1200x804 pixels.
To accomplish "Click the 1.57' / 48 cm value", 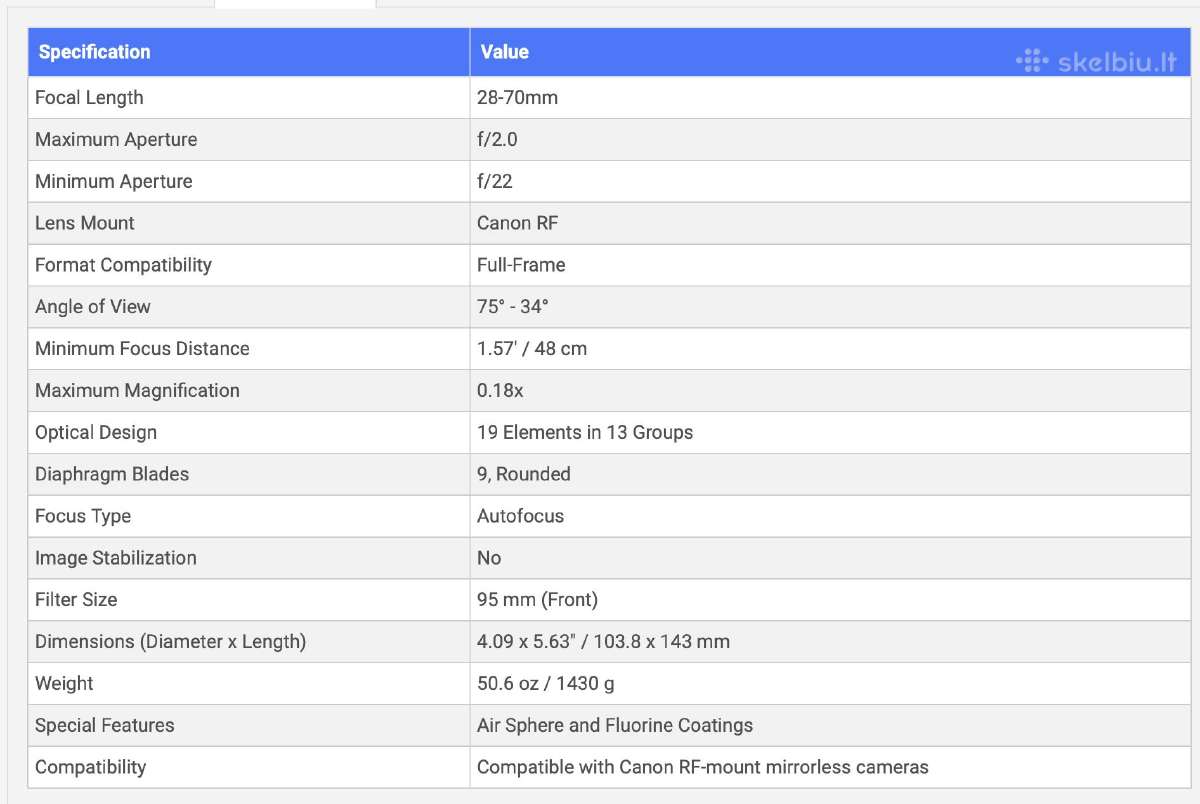I will (x=532, y=349).
